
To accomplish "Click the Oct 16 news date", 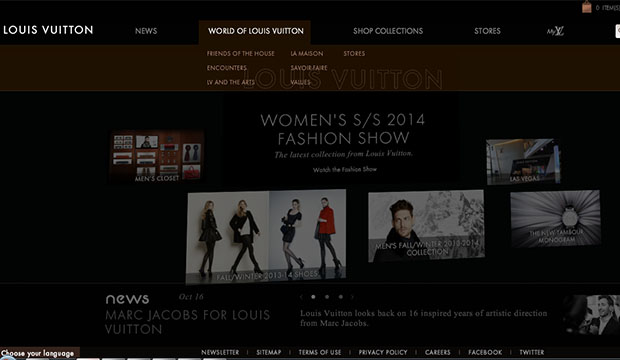I will 191,297.
